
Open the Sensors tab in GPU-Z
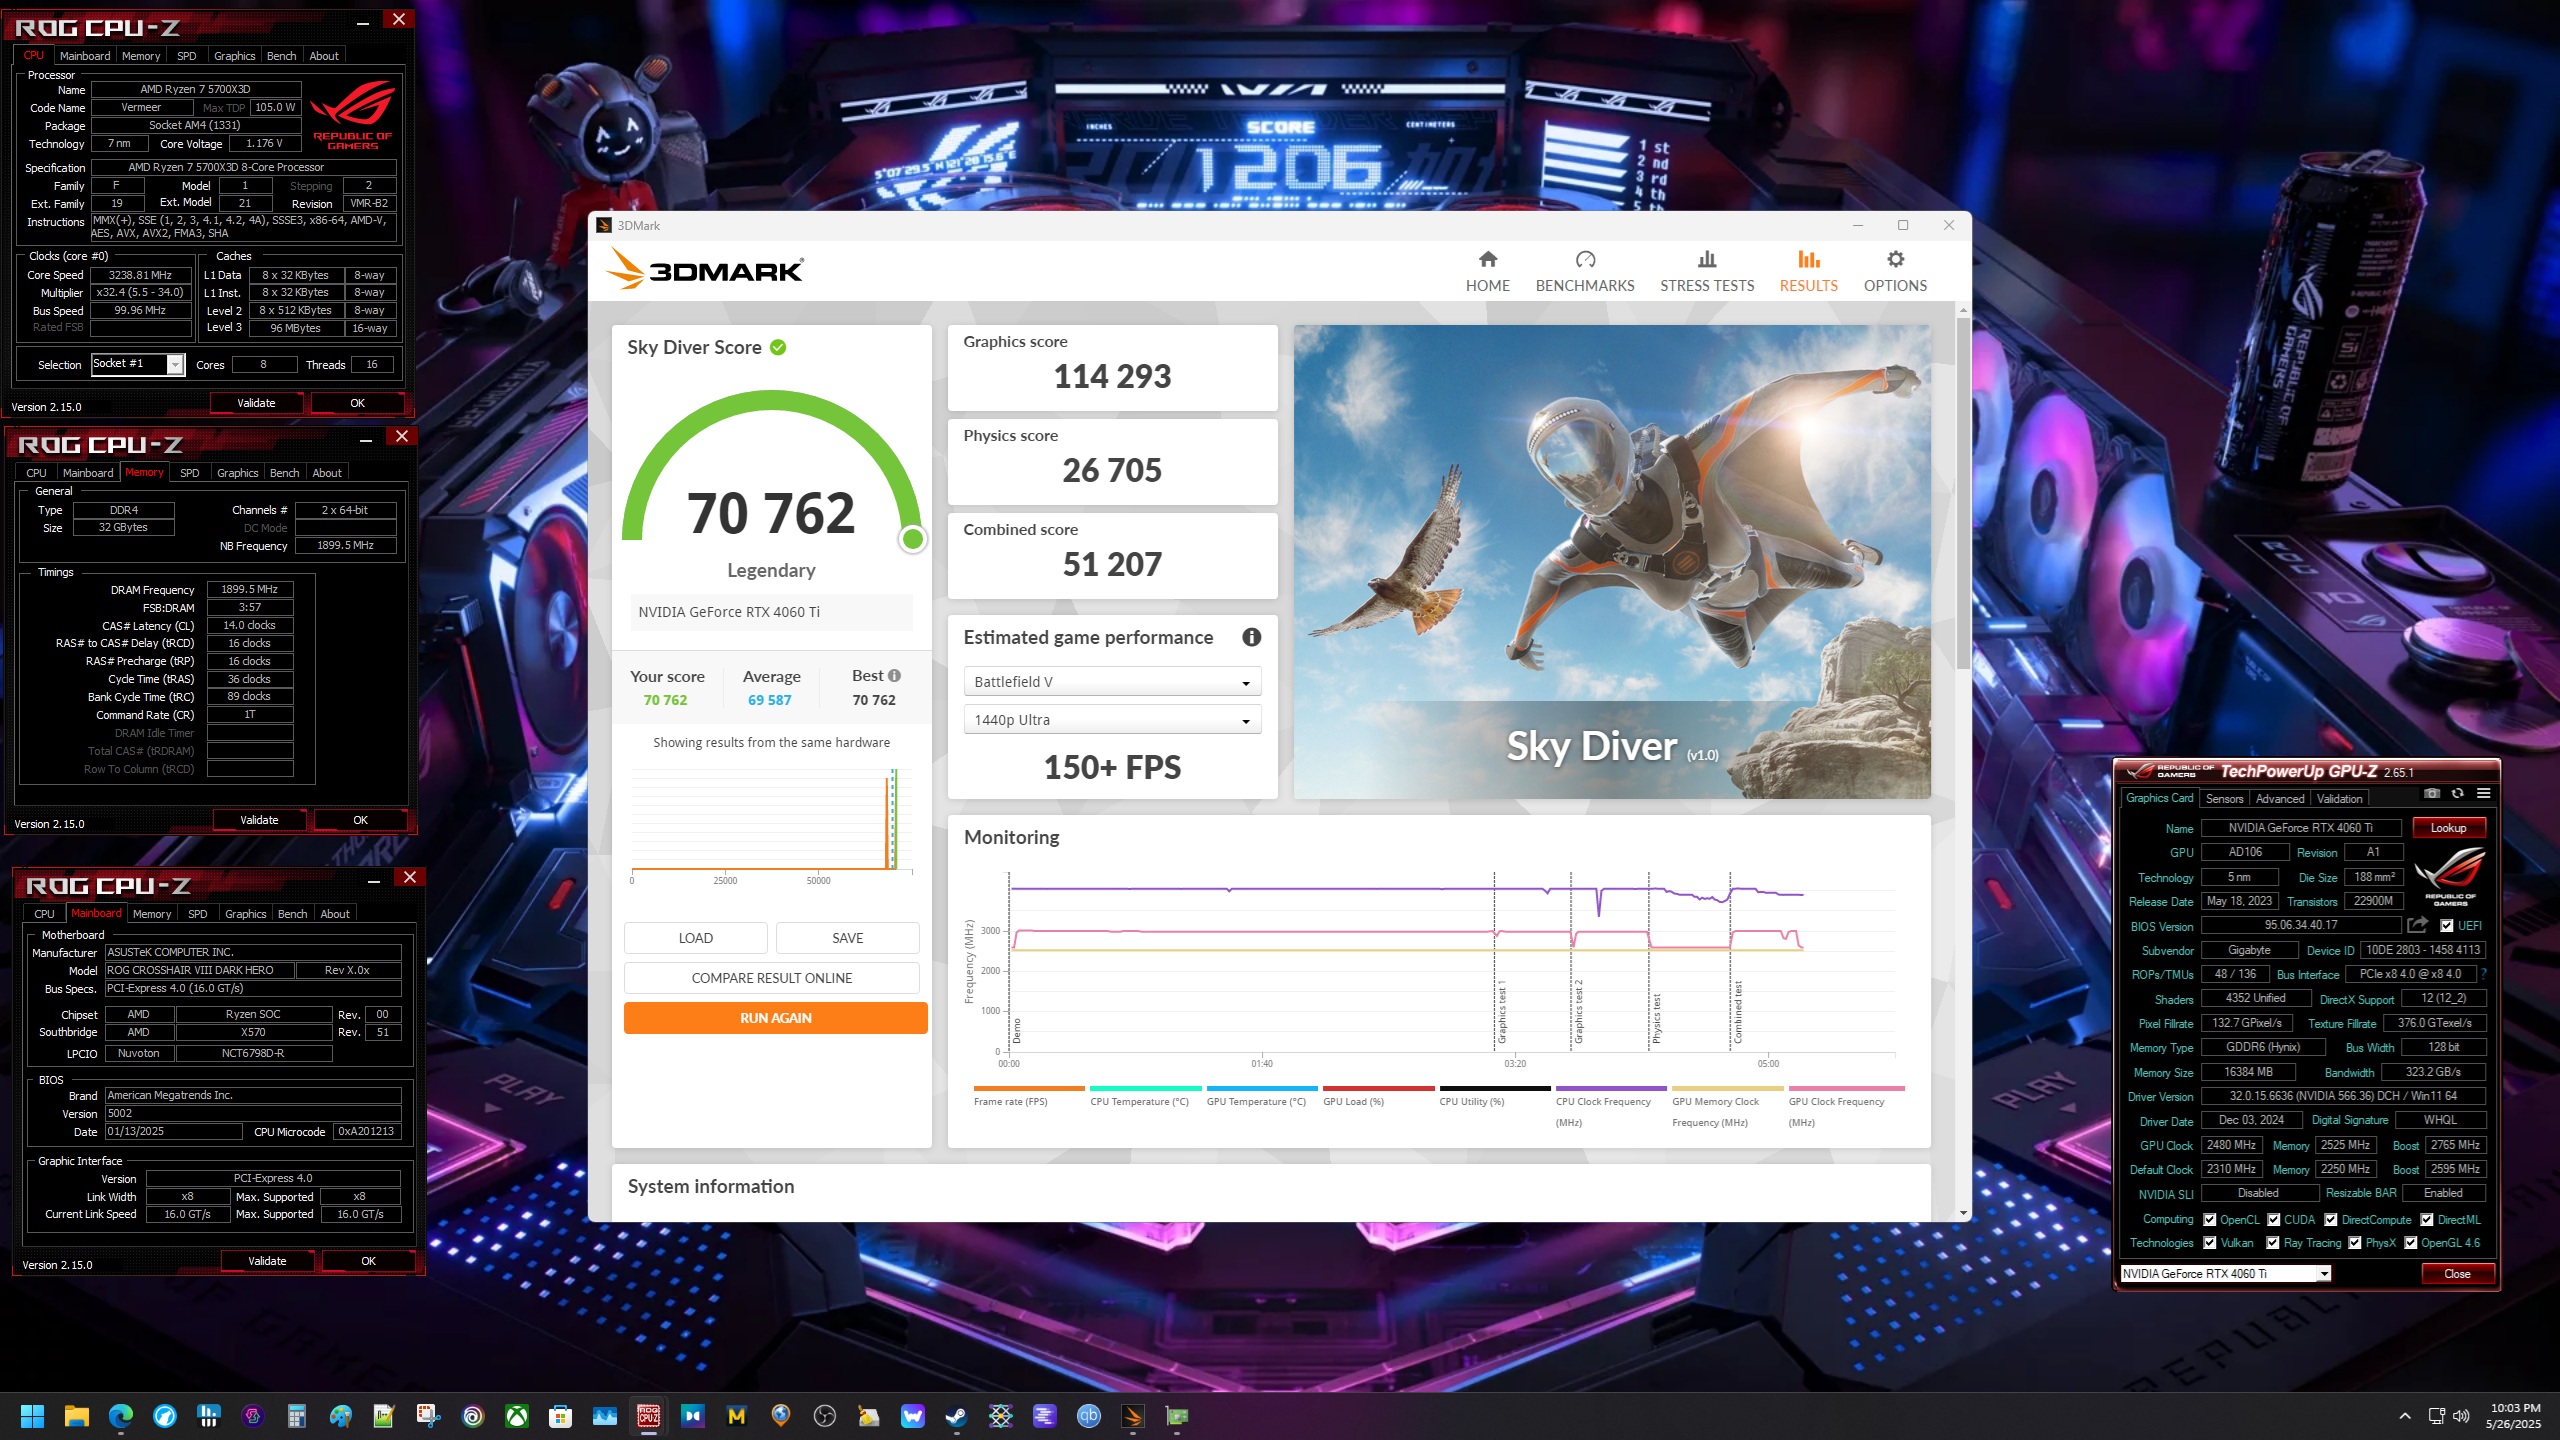pos(2224,798)
